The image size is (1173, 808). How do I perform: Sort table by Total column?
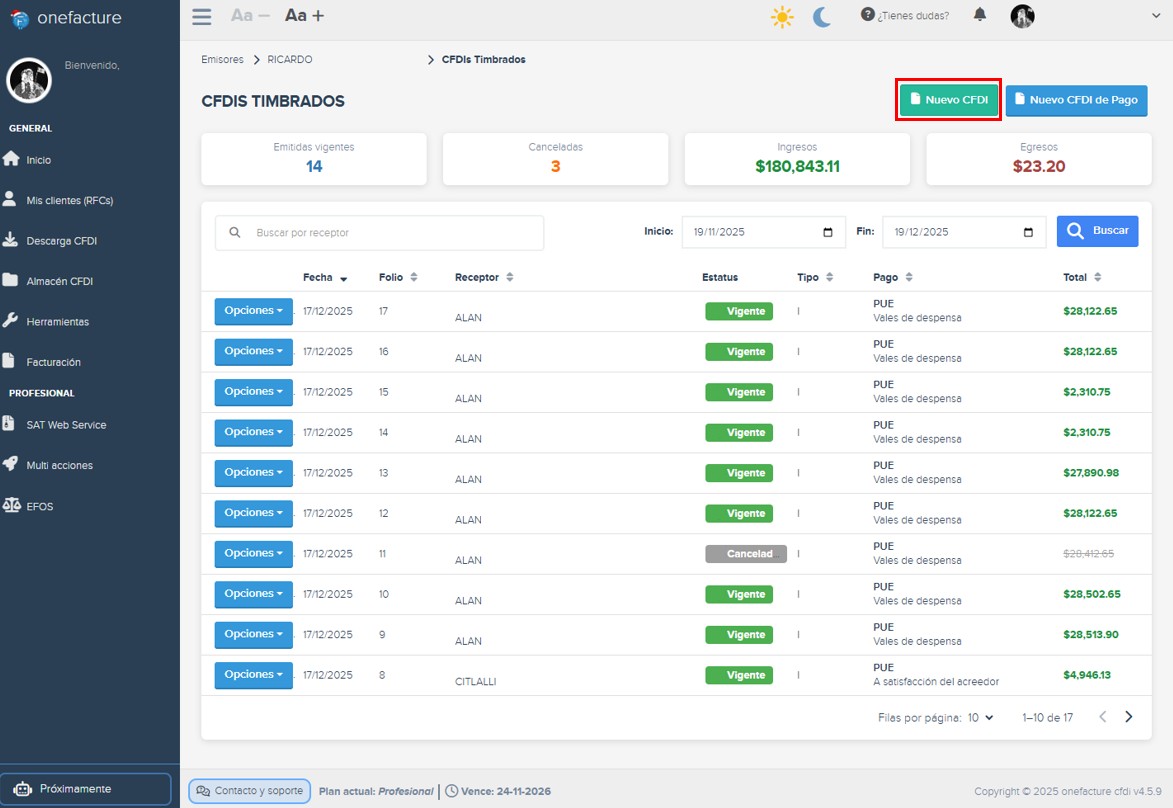(1080, 277)
